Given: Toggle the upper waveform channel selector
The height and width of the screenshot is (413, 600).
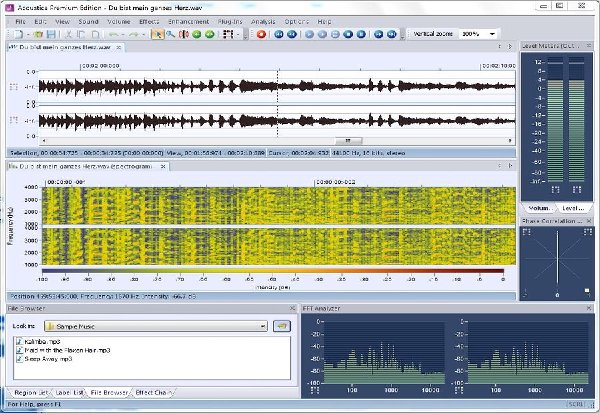Looking at the screenshot, I should [x=14, y=87].
